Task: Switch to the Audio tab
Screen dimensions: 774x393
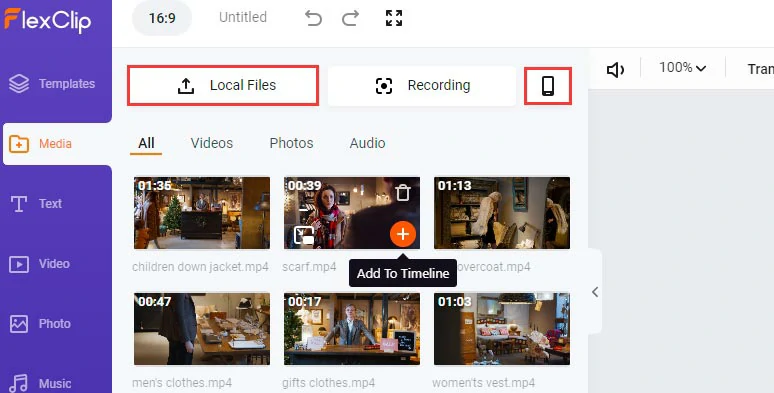Action: 367,143
